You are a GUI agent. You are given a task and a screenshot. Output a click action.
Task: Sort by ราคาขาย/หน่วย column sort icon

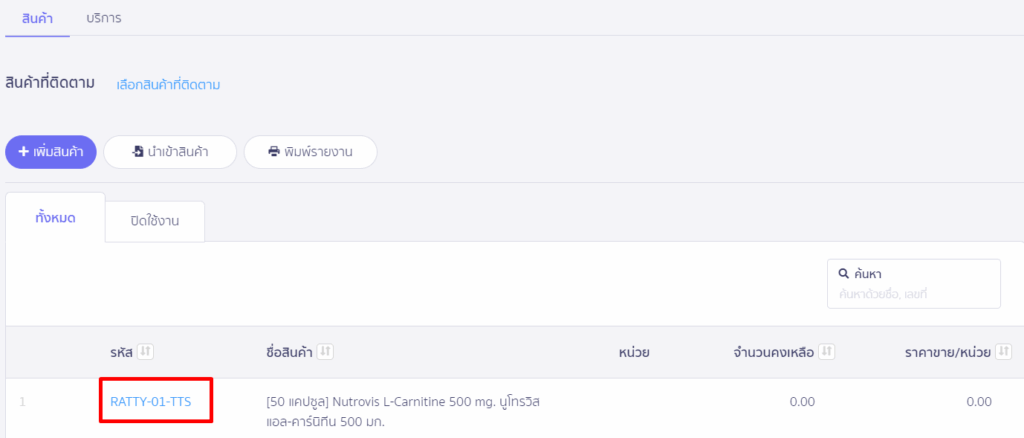coord(1004,352)
